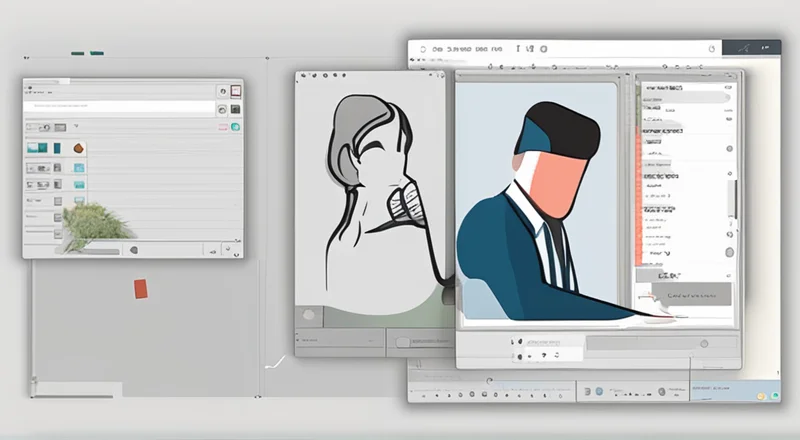This screenshot has width=800, height=440.
Task: Click the teal round icon in left panel
Action: tap(234, 127)
